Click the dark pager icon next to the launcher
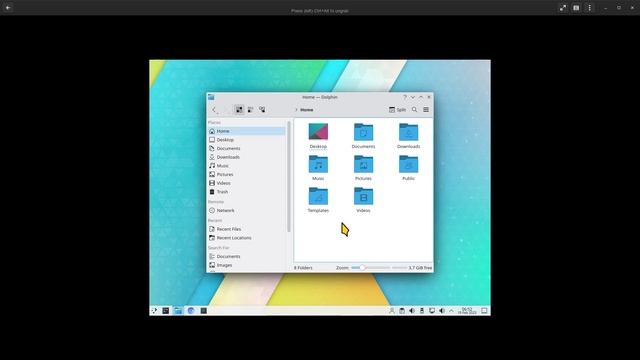This screenshot has height=360, width=640. pyautogui.click(x=165, y=311)
